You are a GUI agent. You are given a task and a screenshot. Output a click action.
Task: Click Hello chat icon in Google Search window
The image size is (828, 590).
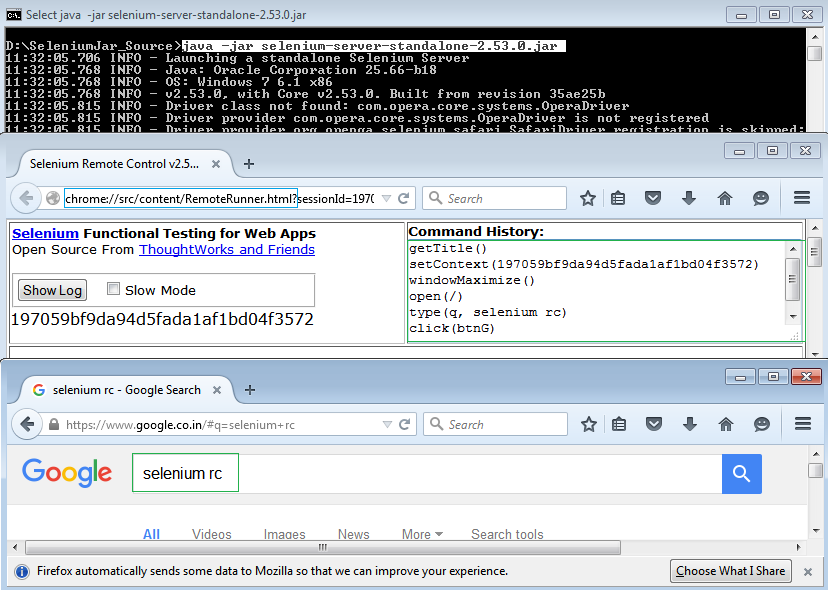click(761, 424)
